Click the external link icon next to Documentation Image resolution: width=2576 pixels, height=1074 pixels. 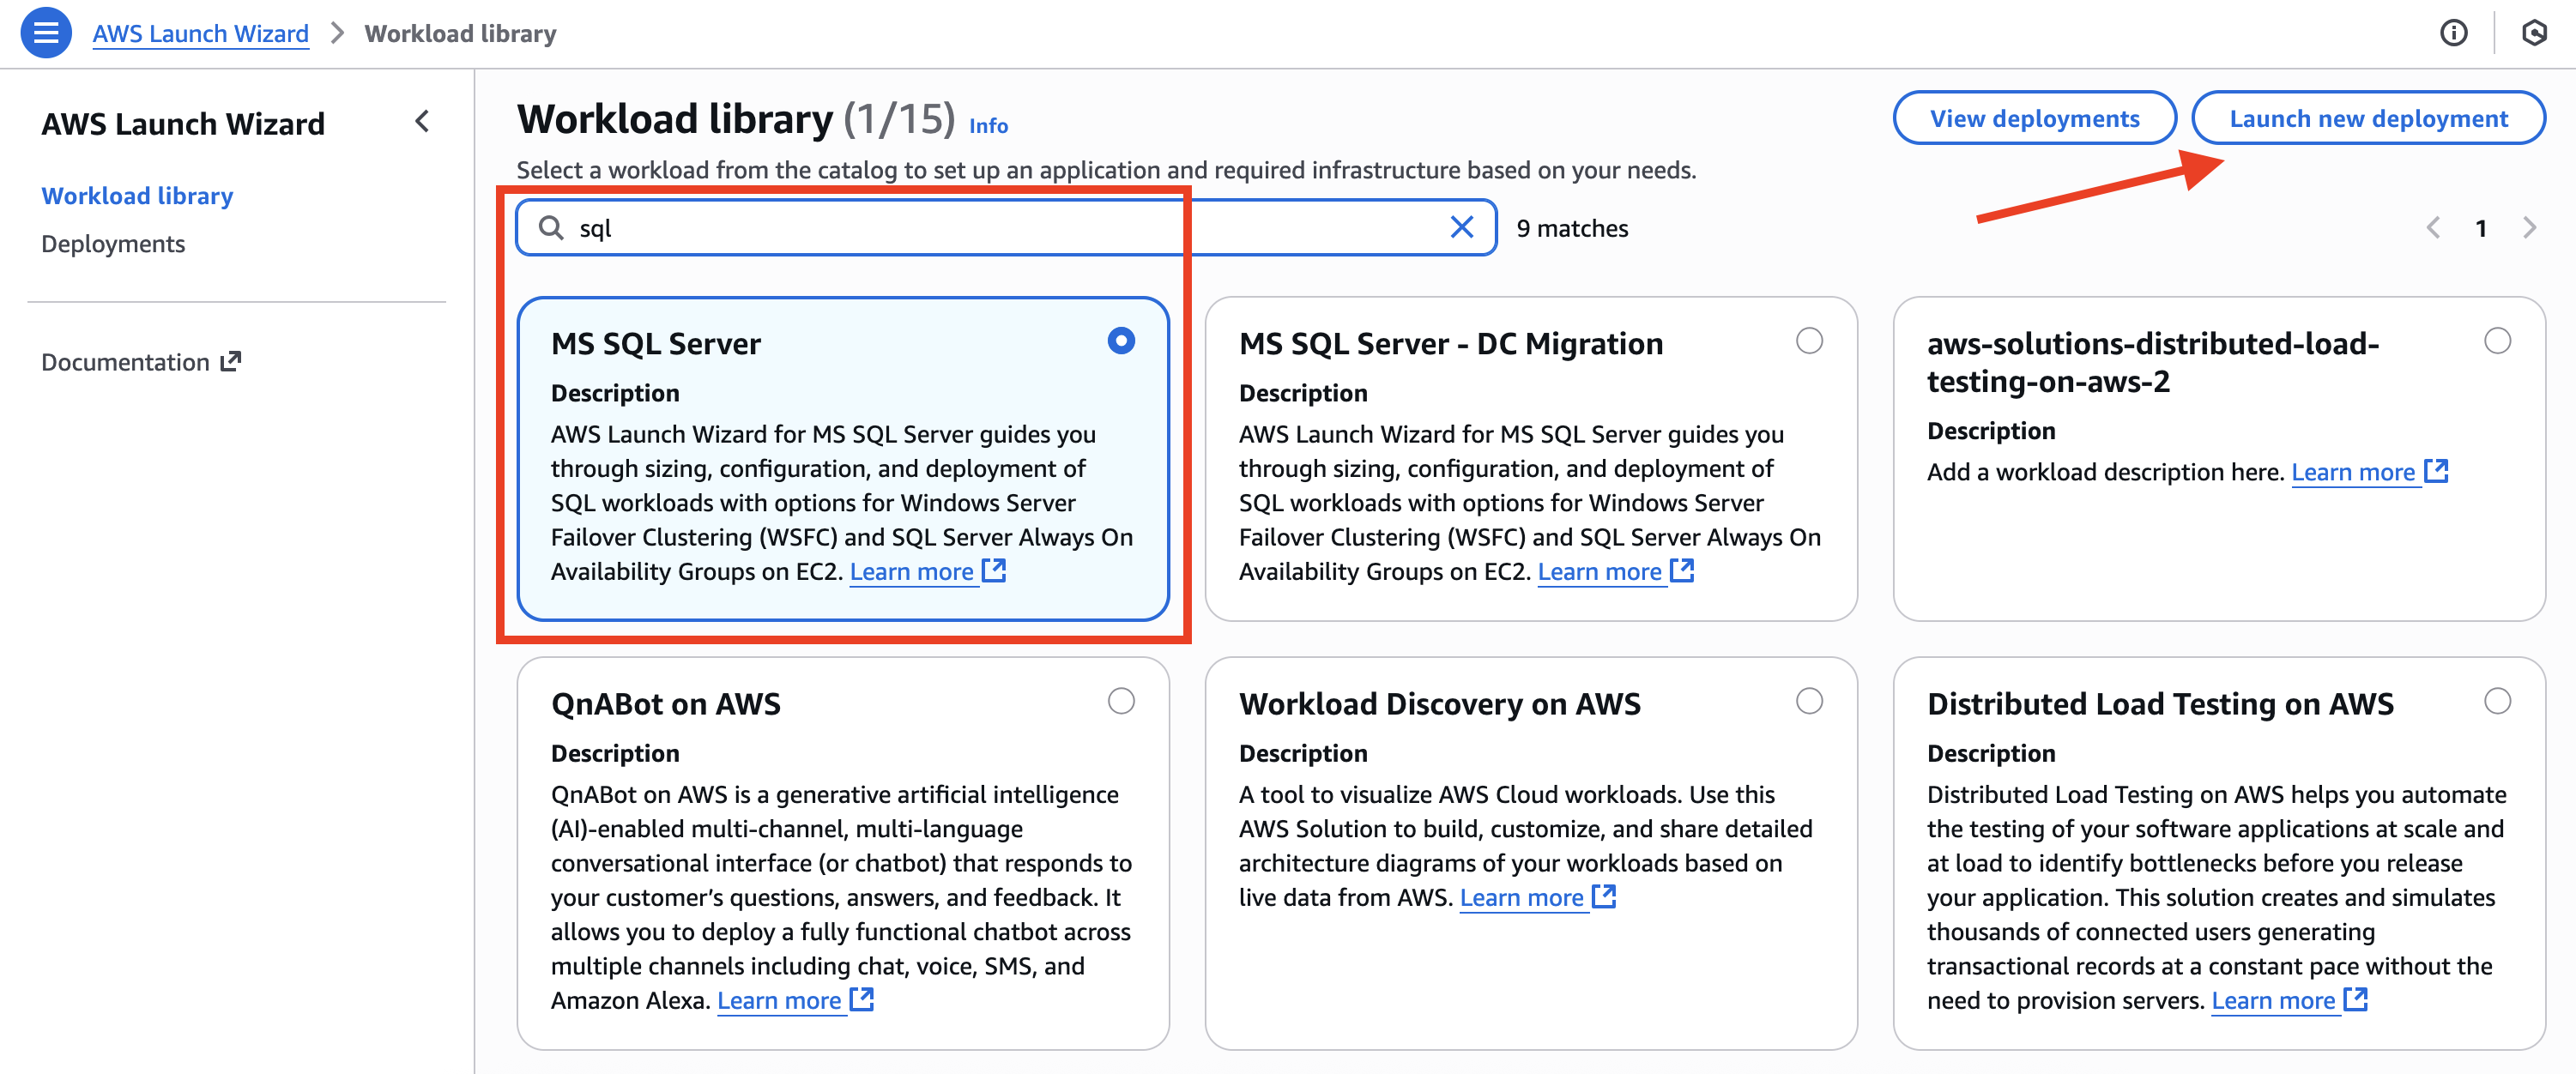tap(231, 360)
